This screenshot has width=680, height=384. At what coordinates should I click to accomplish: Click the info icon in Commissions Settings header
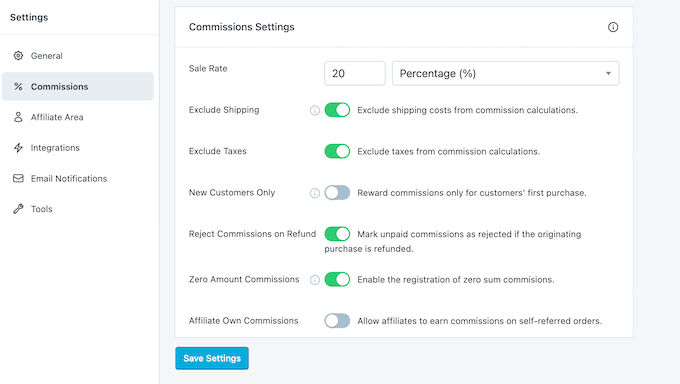click(613, 27)
